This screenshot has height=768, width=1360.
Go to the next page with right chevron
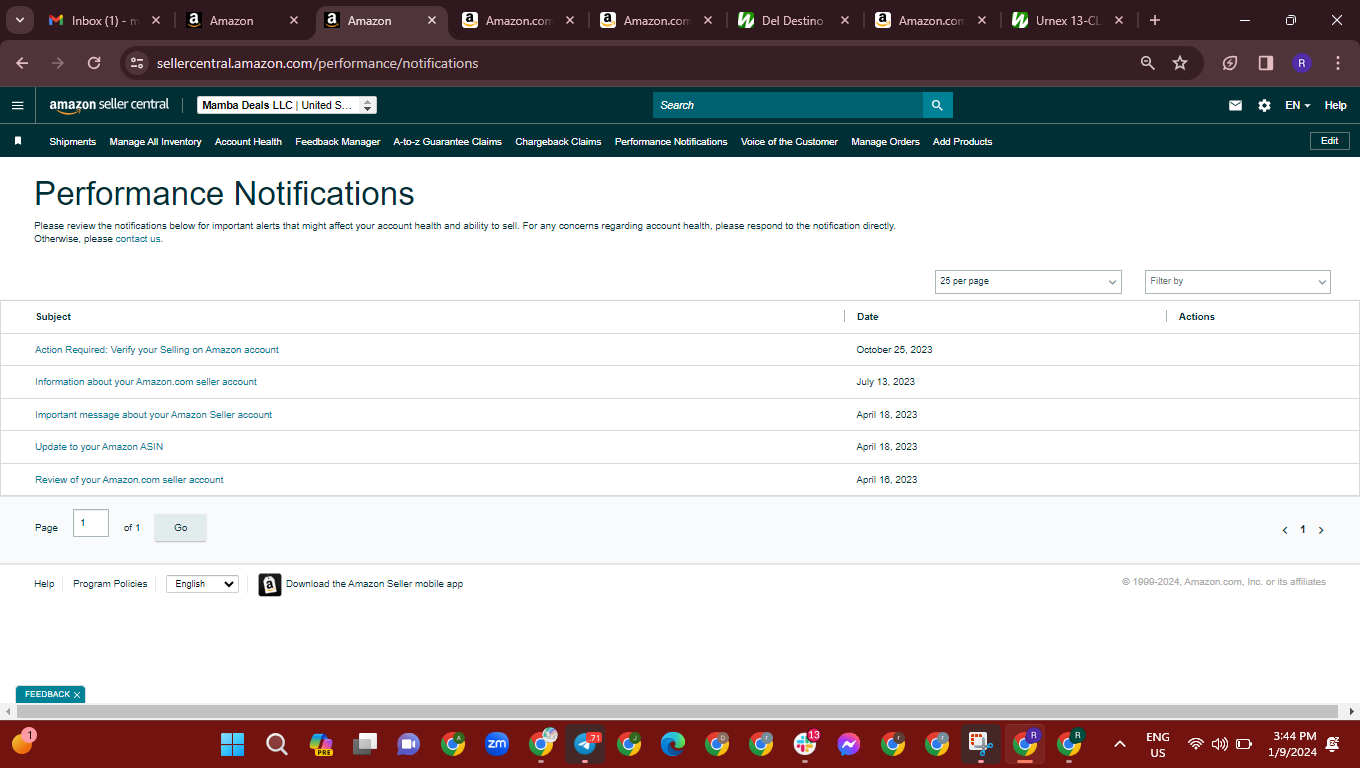pos(1321,530)
